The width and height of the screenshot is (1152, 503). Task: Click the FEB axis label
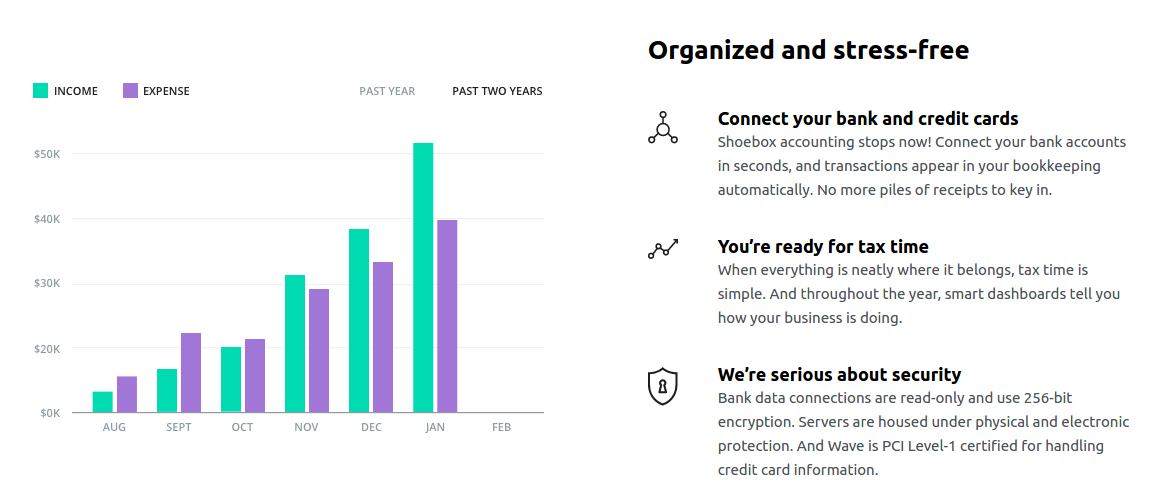501,427
